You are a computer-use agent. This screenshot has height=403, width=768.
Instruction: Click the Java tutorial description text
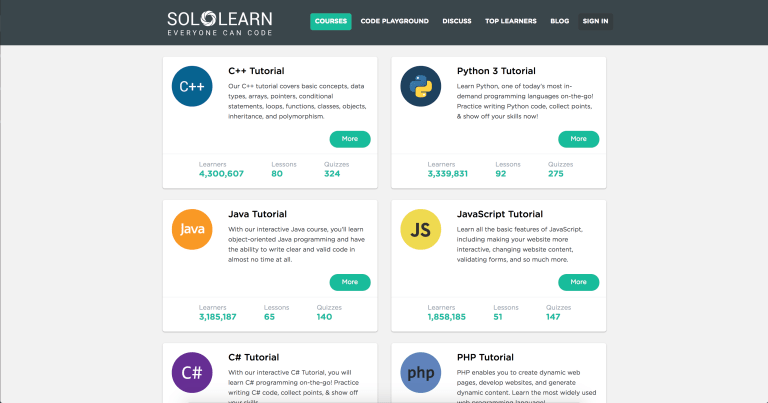(x=296, y=244)
